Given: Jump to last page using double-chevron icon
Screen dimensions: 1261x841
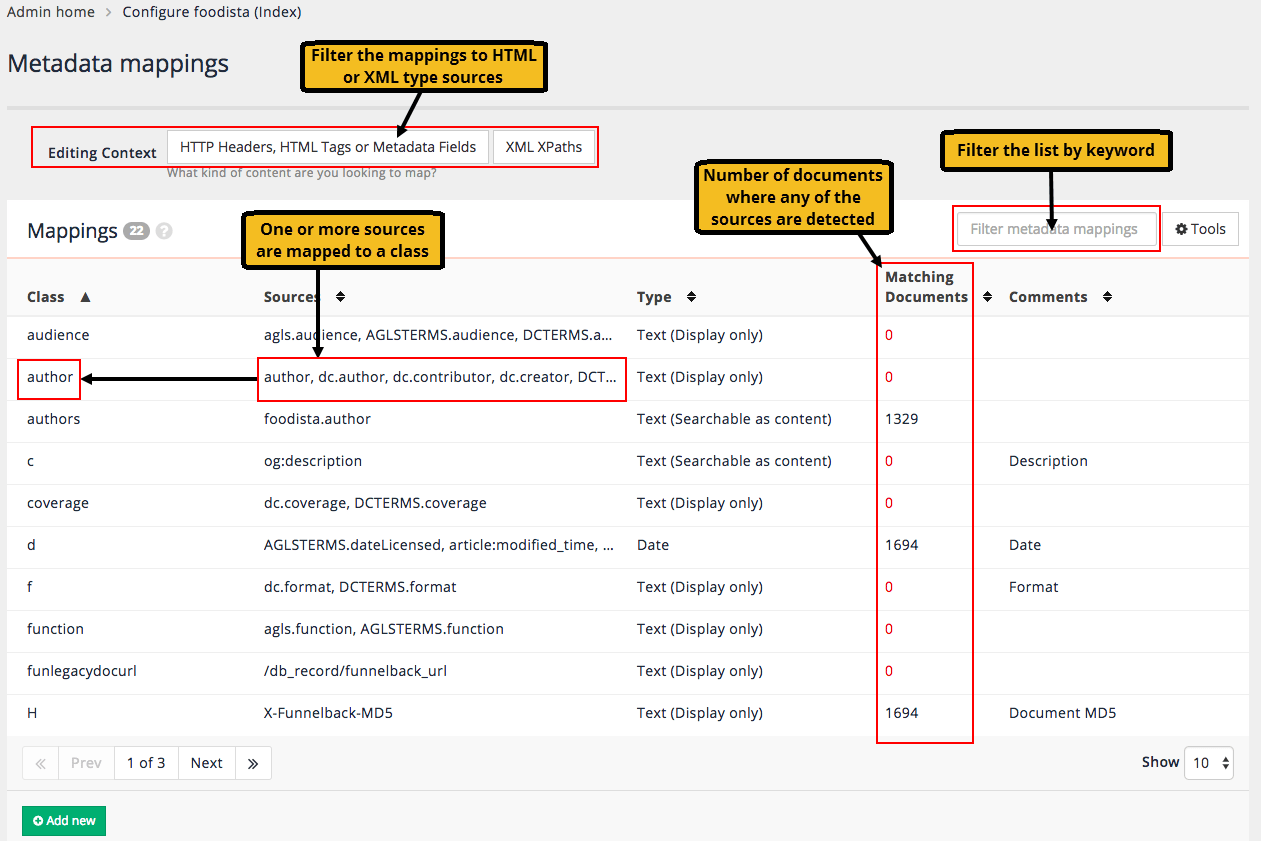Looking at the screenshot, I should 253,762.
